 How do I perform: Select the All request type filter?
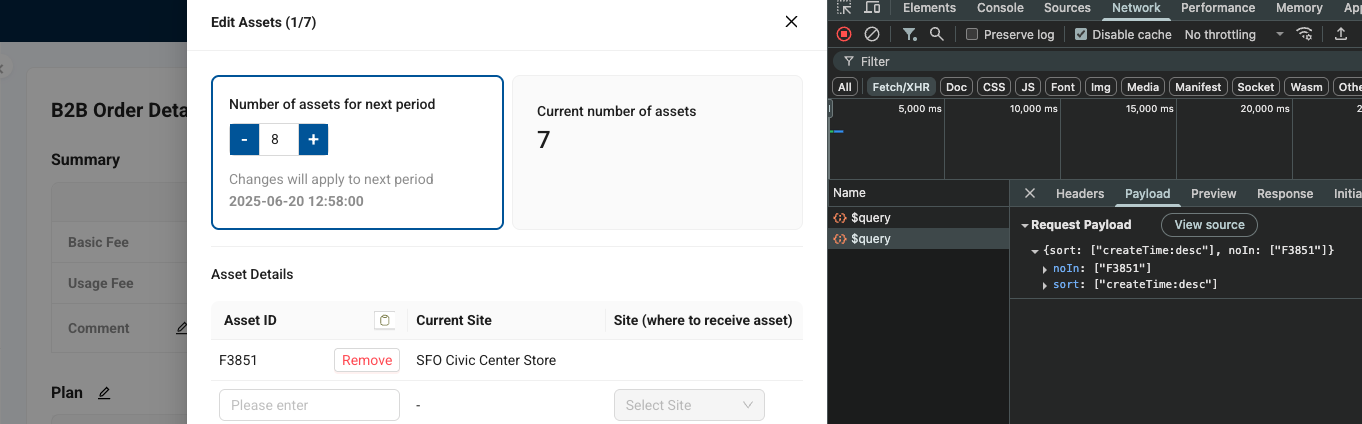(845, 87)
